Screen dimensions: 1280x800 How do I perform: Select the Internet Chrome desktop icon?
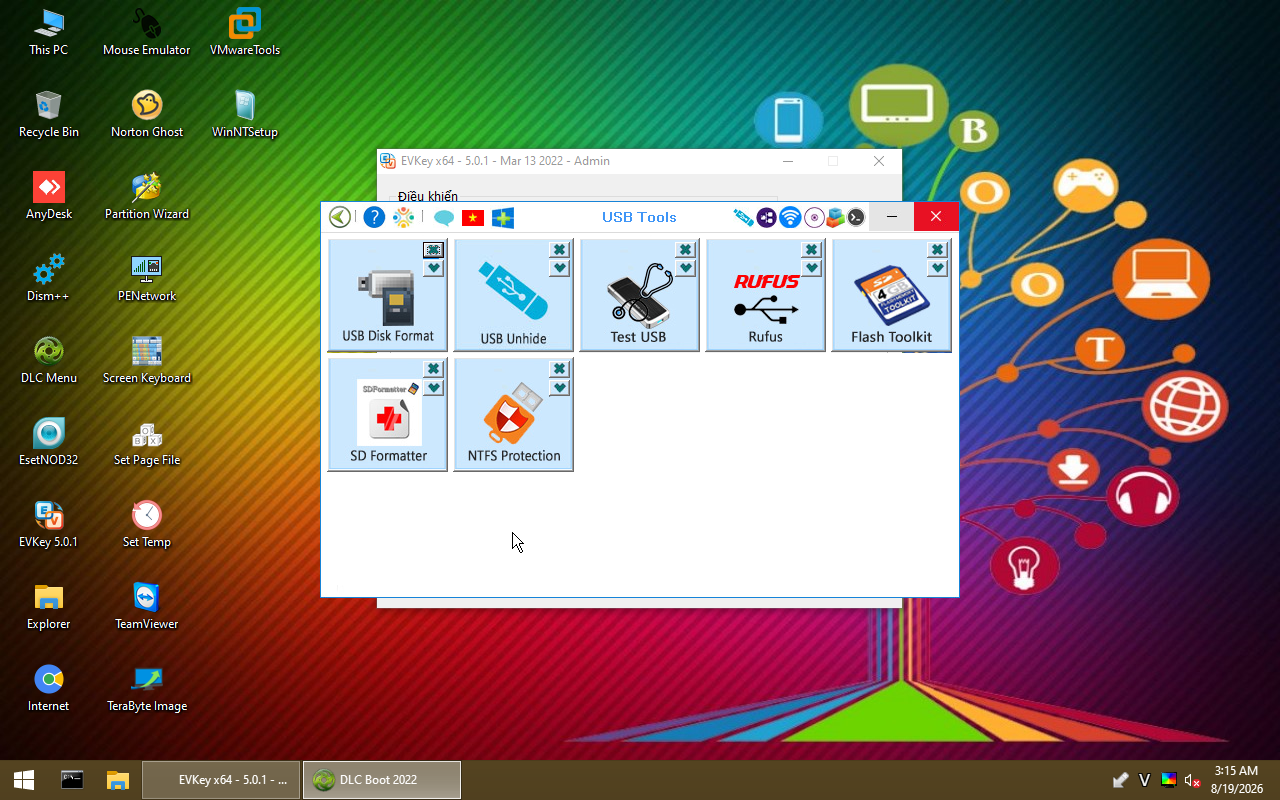pos(48,688)
